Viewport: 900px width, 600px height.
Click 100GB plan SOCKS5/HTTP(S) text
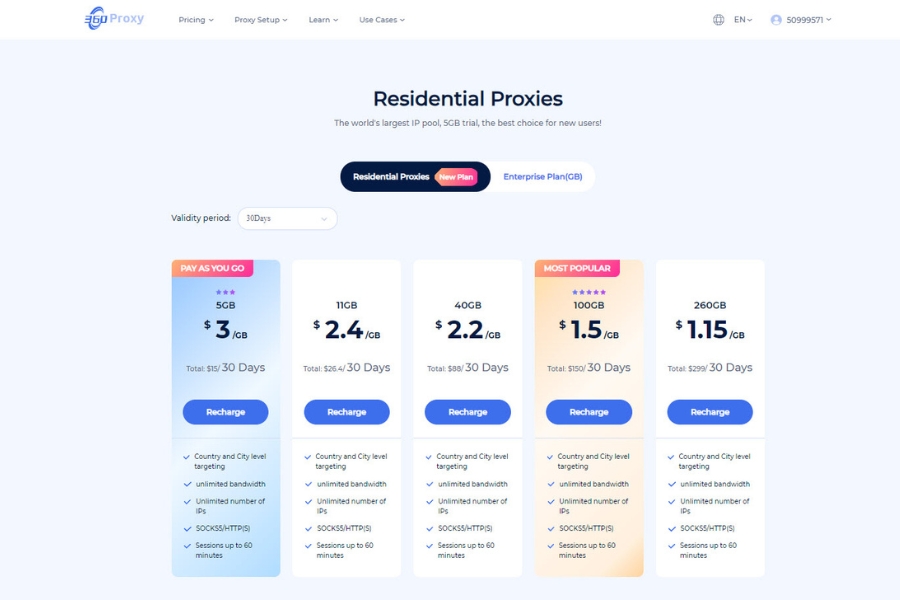[586, 528]
